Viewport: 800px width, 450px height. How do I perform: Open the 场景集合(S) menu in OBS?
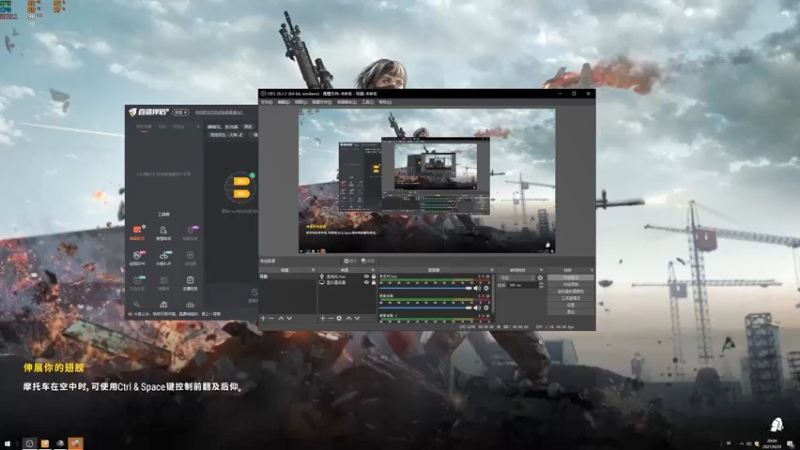click(346, 102)
